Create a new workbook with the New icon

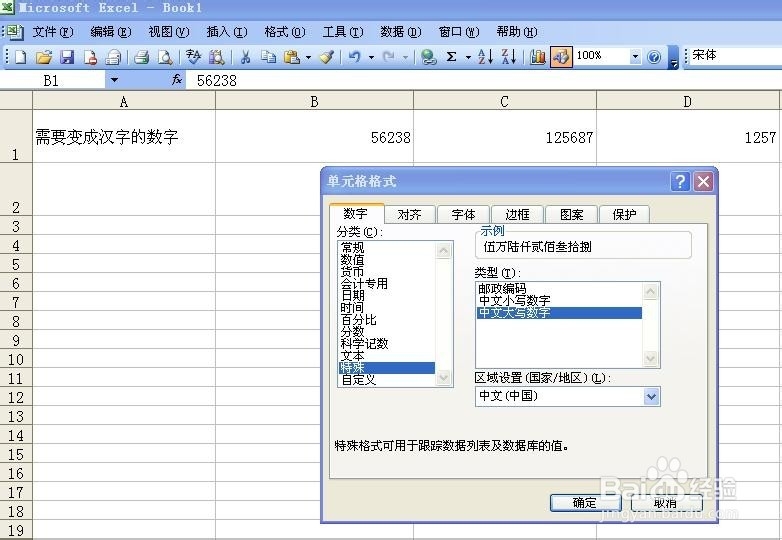tap(20, 57)
